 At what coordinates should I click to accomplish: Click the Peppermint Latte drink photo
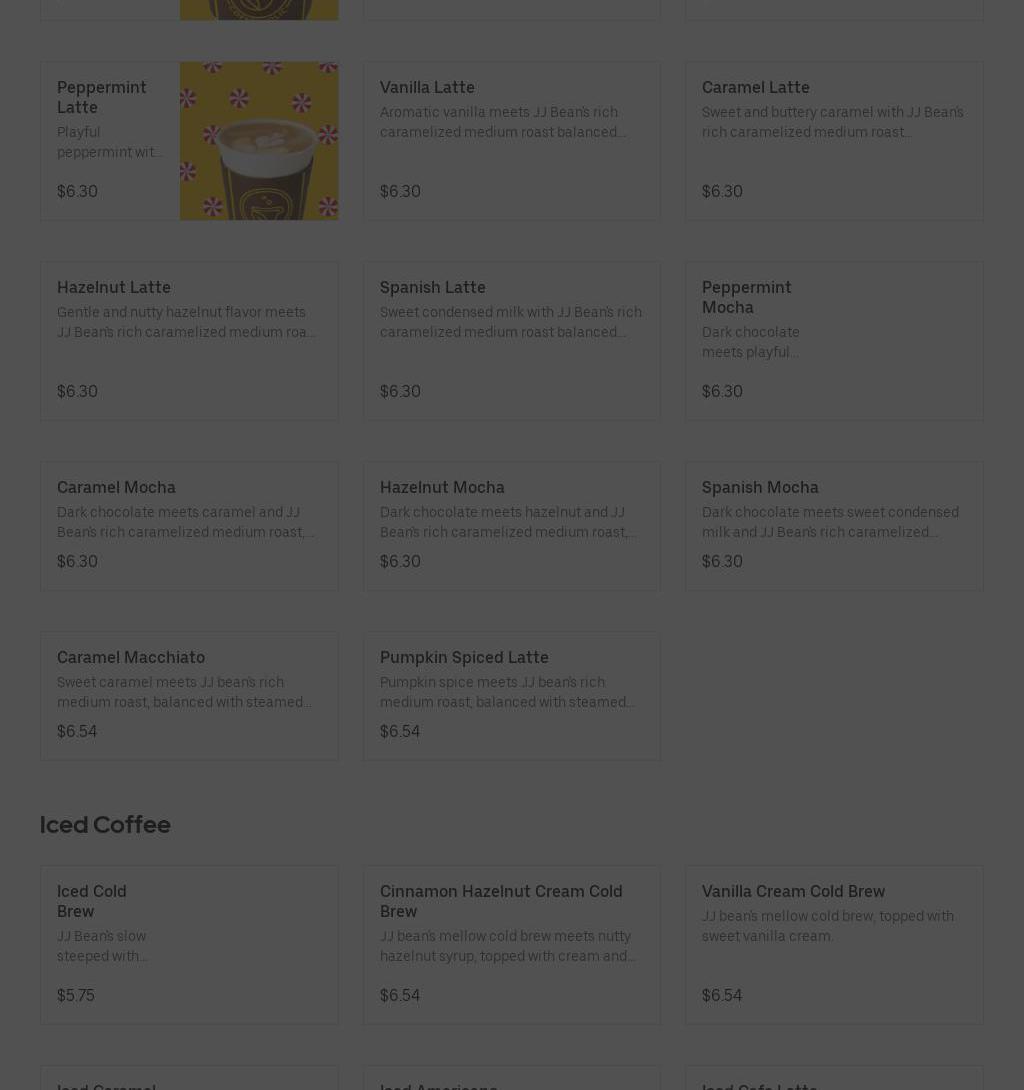[258, 141]
